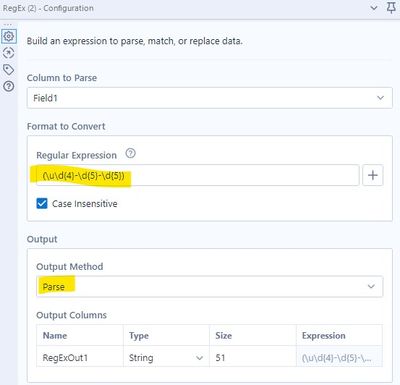
Task: Click the Regular Expression input field
Action: point(198,175)
